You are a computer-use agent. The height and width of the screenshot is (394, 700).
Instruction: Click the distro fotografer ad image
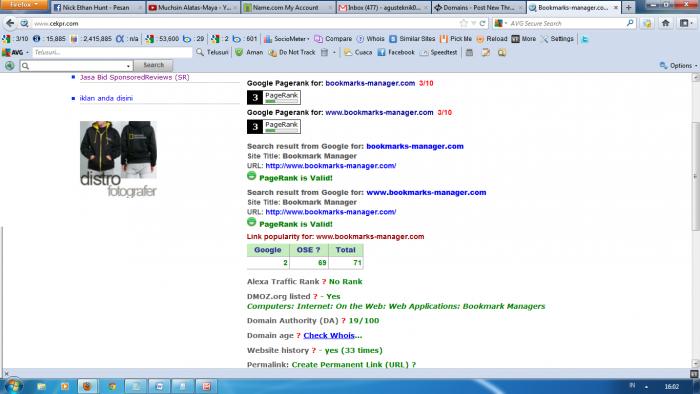click(x=118, y=159)
